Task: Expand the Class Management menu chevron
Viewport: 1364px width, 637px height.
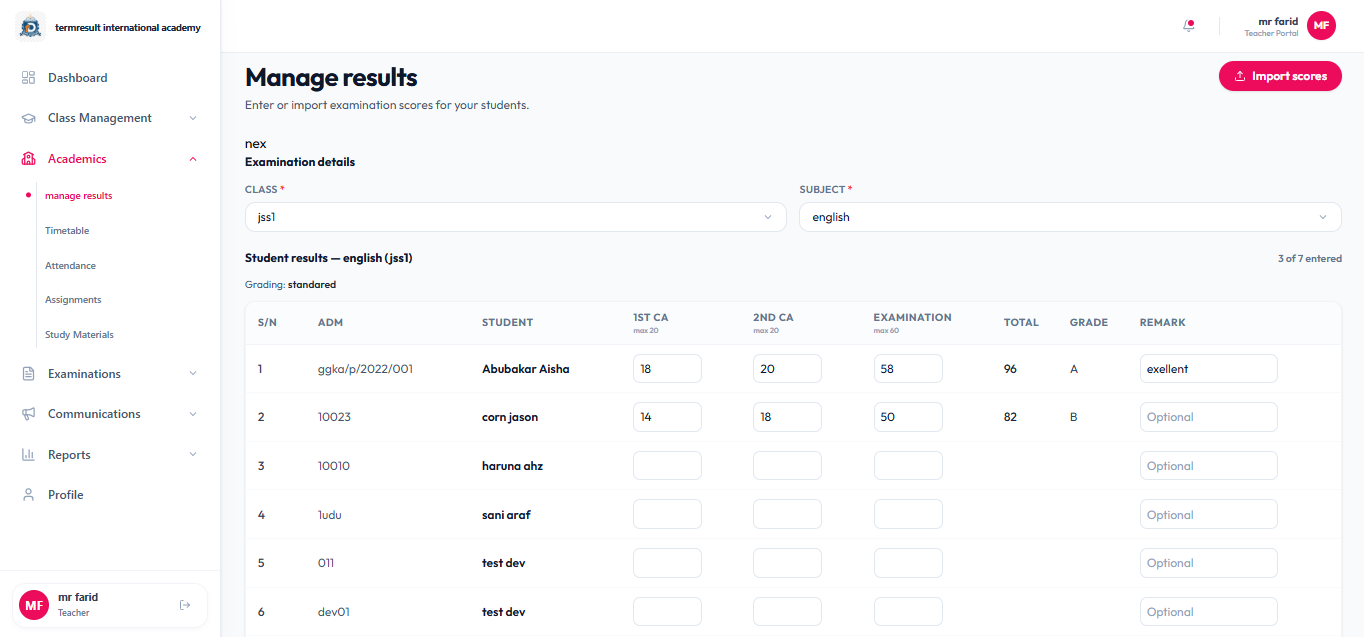Action: click(x=193, y=118)
